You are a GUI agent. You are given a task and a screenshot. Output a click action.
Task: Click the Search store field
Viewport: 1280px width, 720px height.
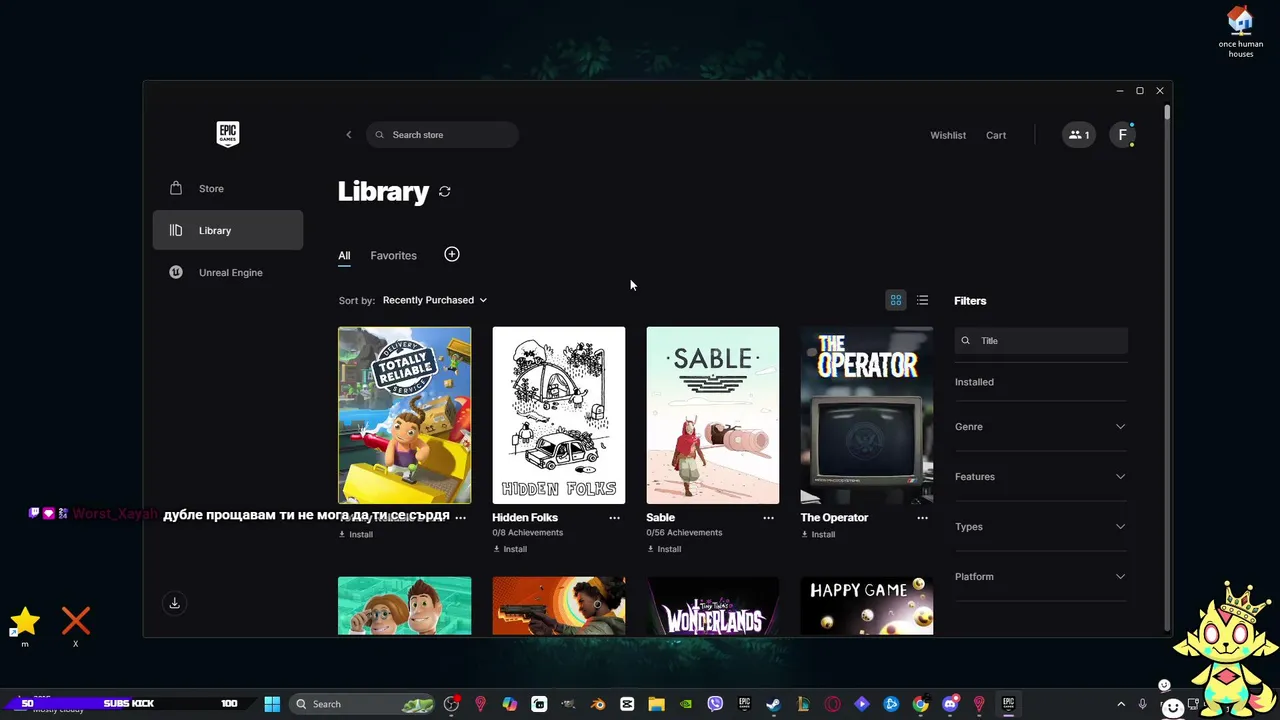tap(442, 135)
